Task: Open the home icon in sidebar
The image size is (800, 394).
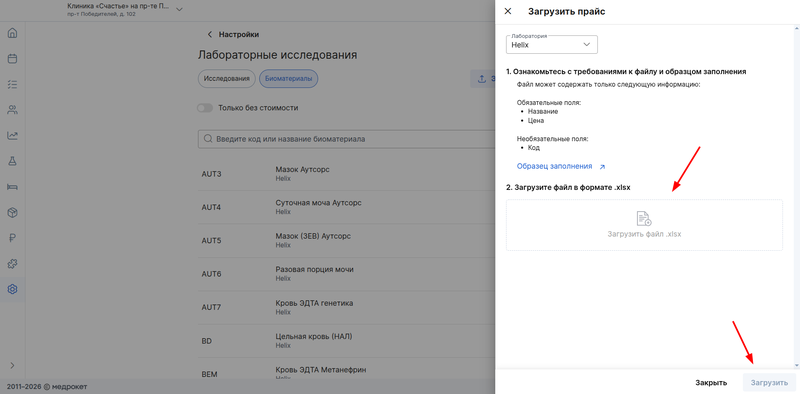Action: click(x=13, y=33)
